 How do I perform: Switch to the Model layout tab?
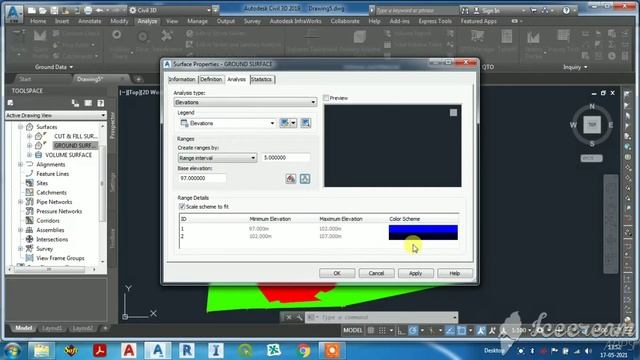(x=24, y=328)
